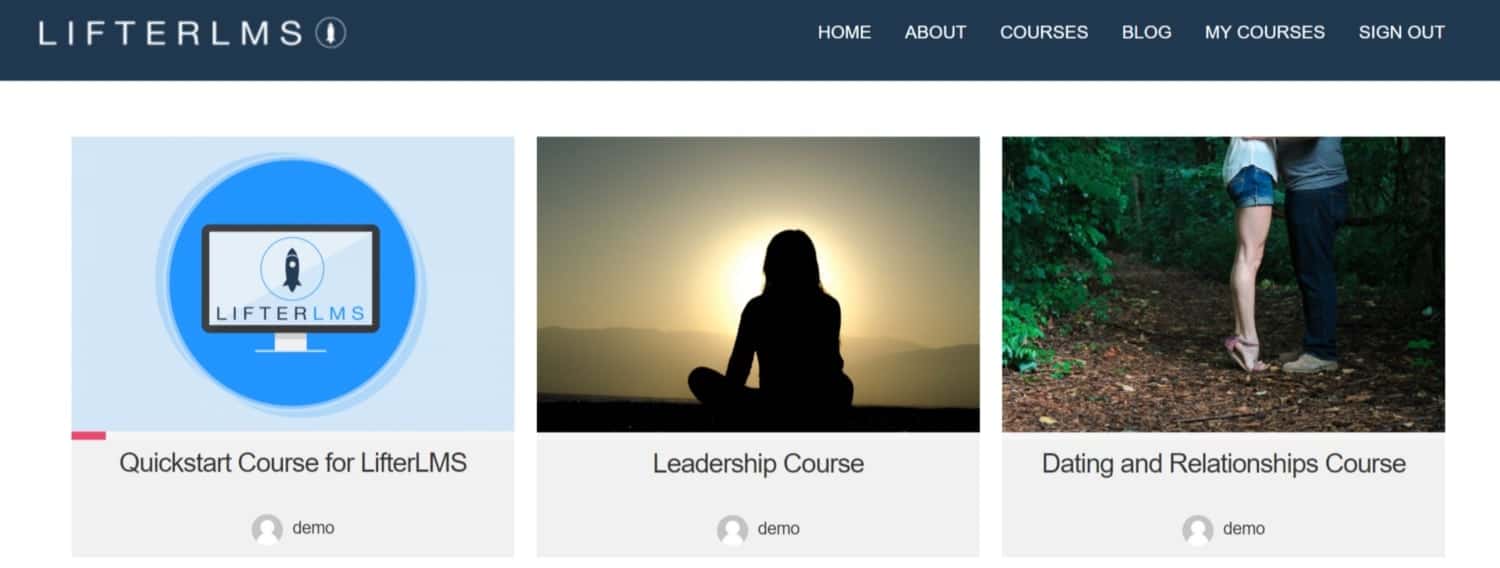
Task: Click demo author name under Quickstart Course
Action: coord(313,528)
